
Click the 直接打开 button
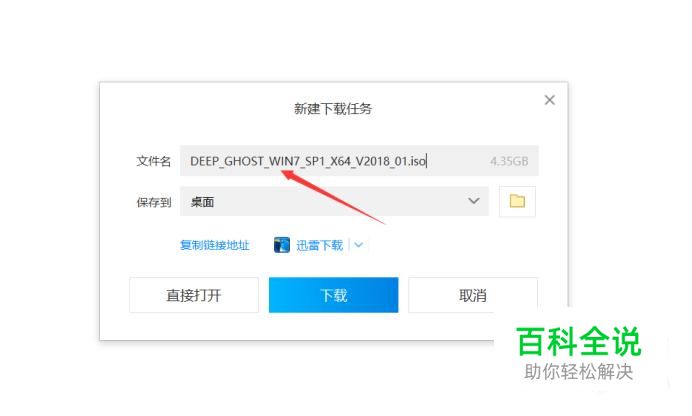point(194,295)
